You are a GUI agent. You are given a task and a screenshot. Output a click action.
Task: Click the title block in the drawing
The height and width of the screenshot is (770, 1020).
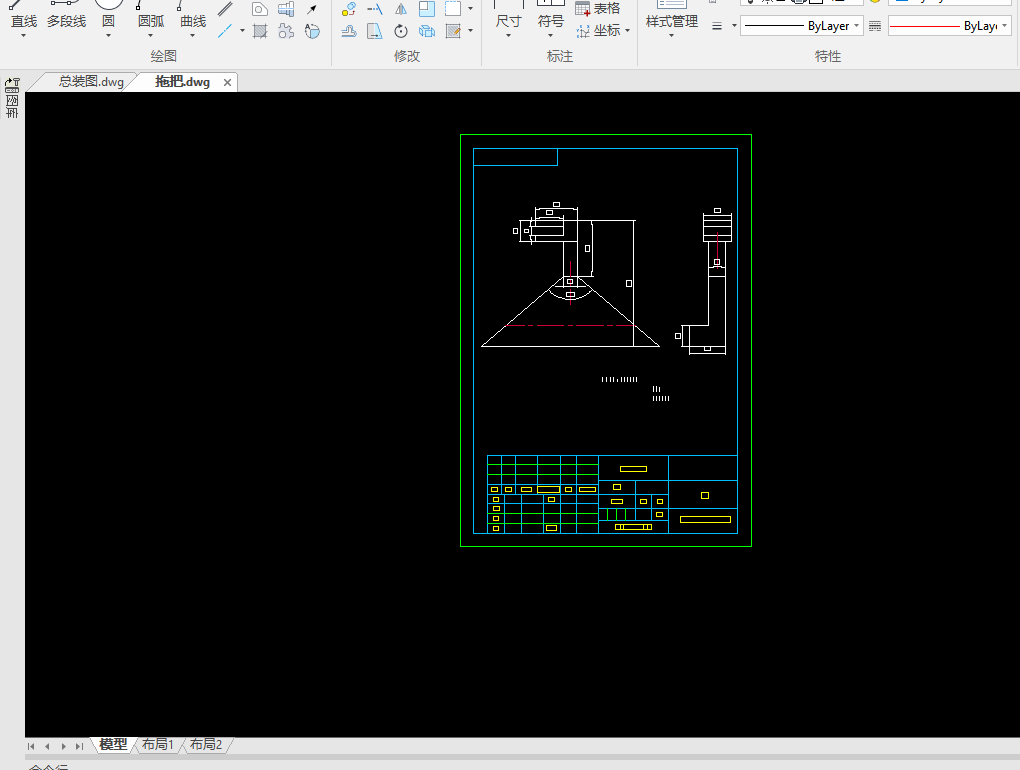(612, 495)
